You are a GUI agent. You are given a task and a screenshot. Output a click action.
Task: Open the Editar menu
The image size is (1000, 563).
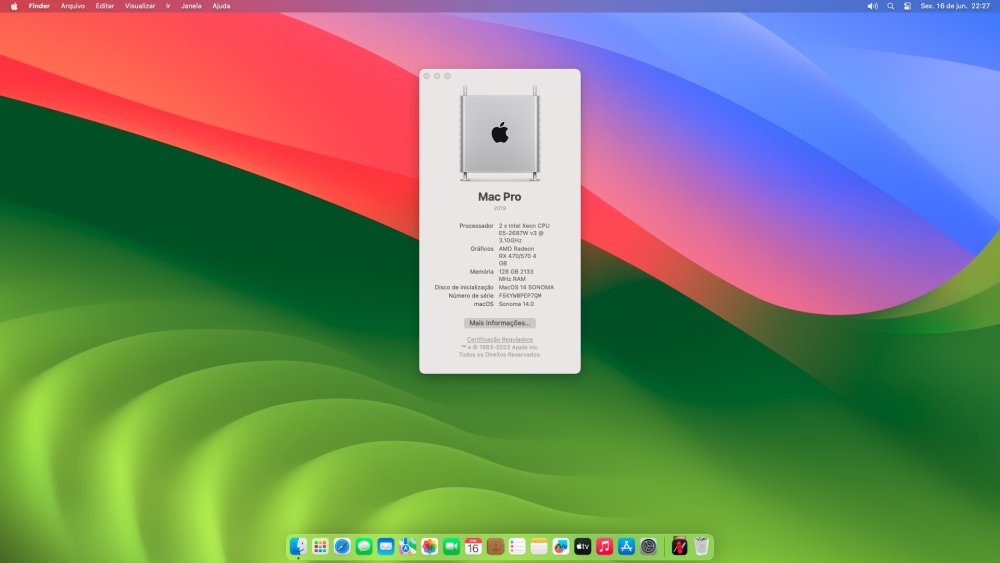point(105,6)
